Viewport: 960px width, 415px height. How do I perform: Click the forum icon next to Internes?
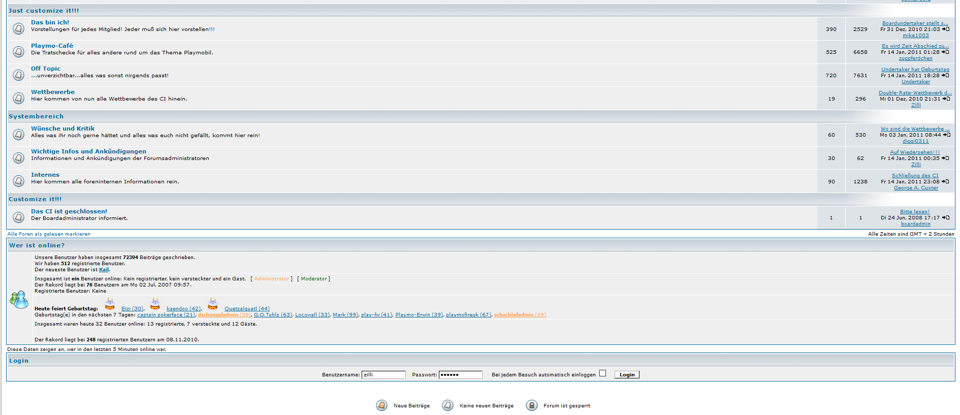(x=18, y=181)
